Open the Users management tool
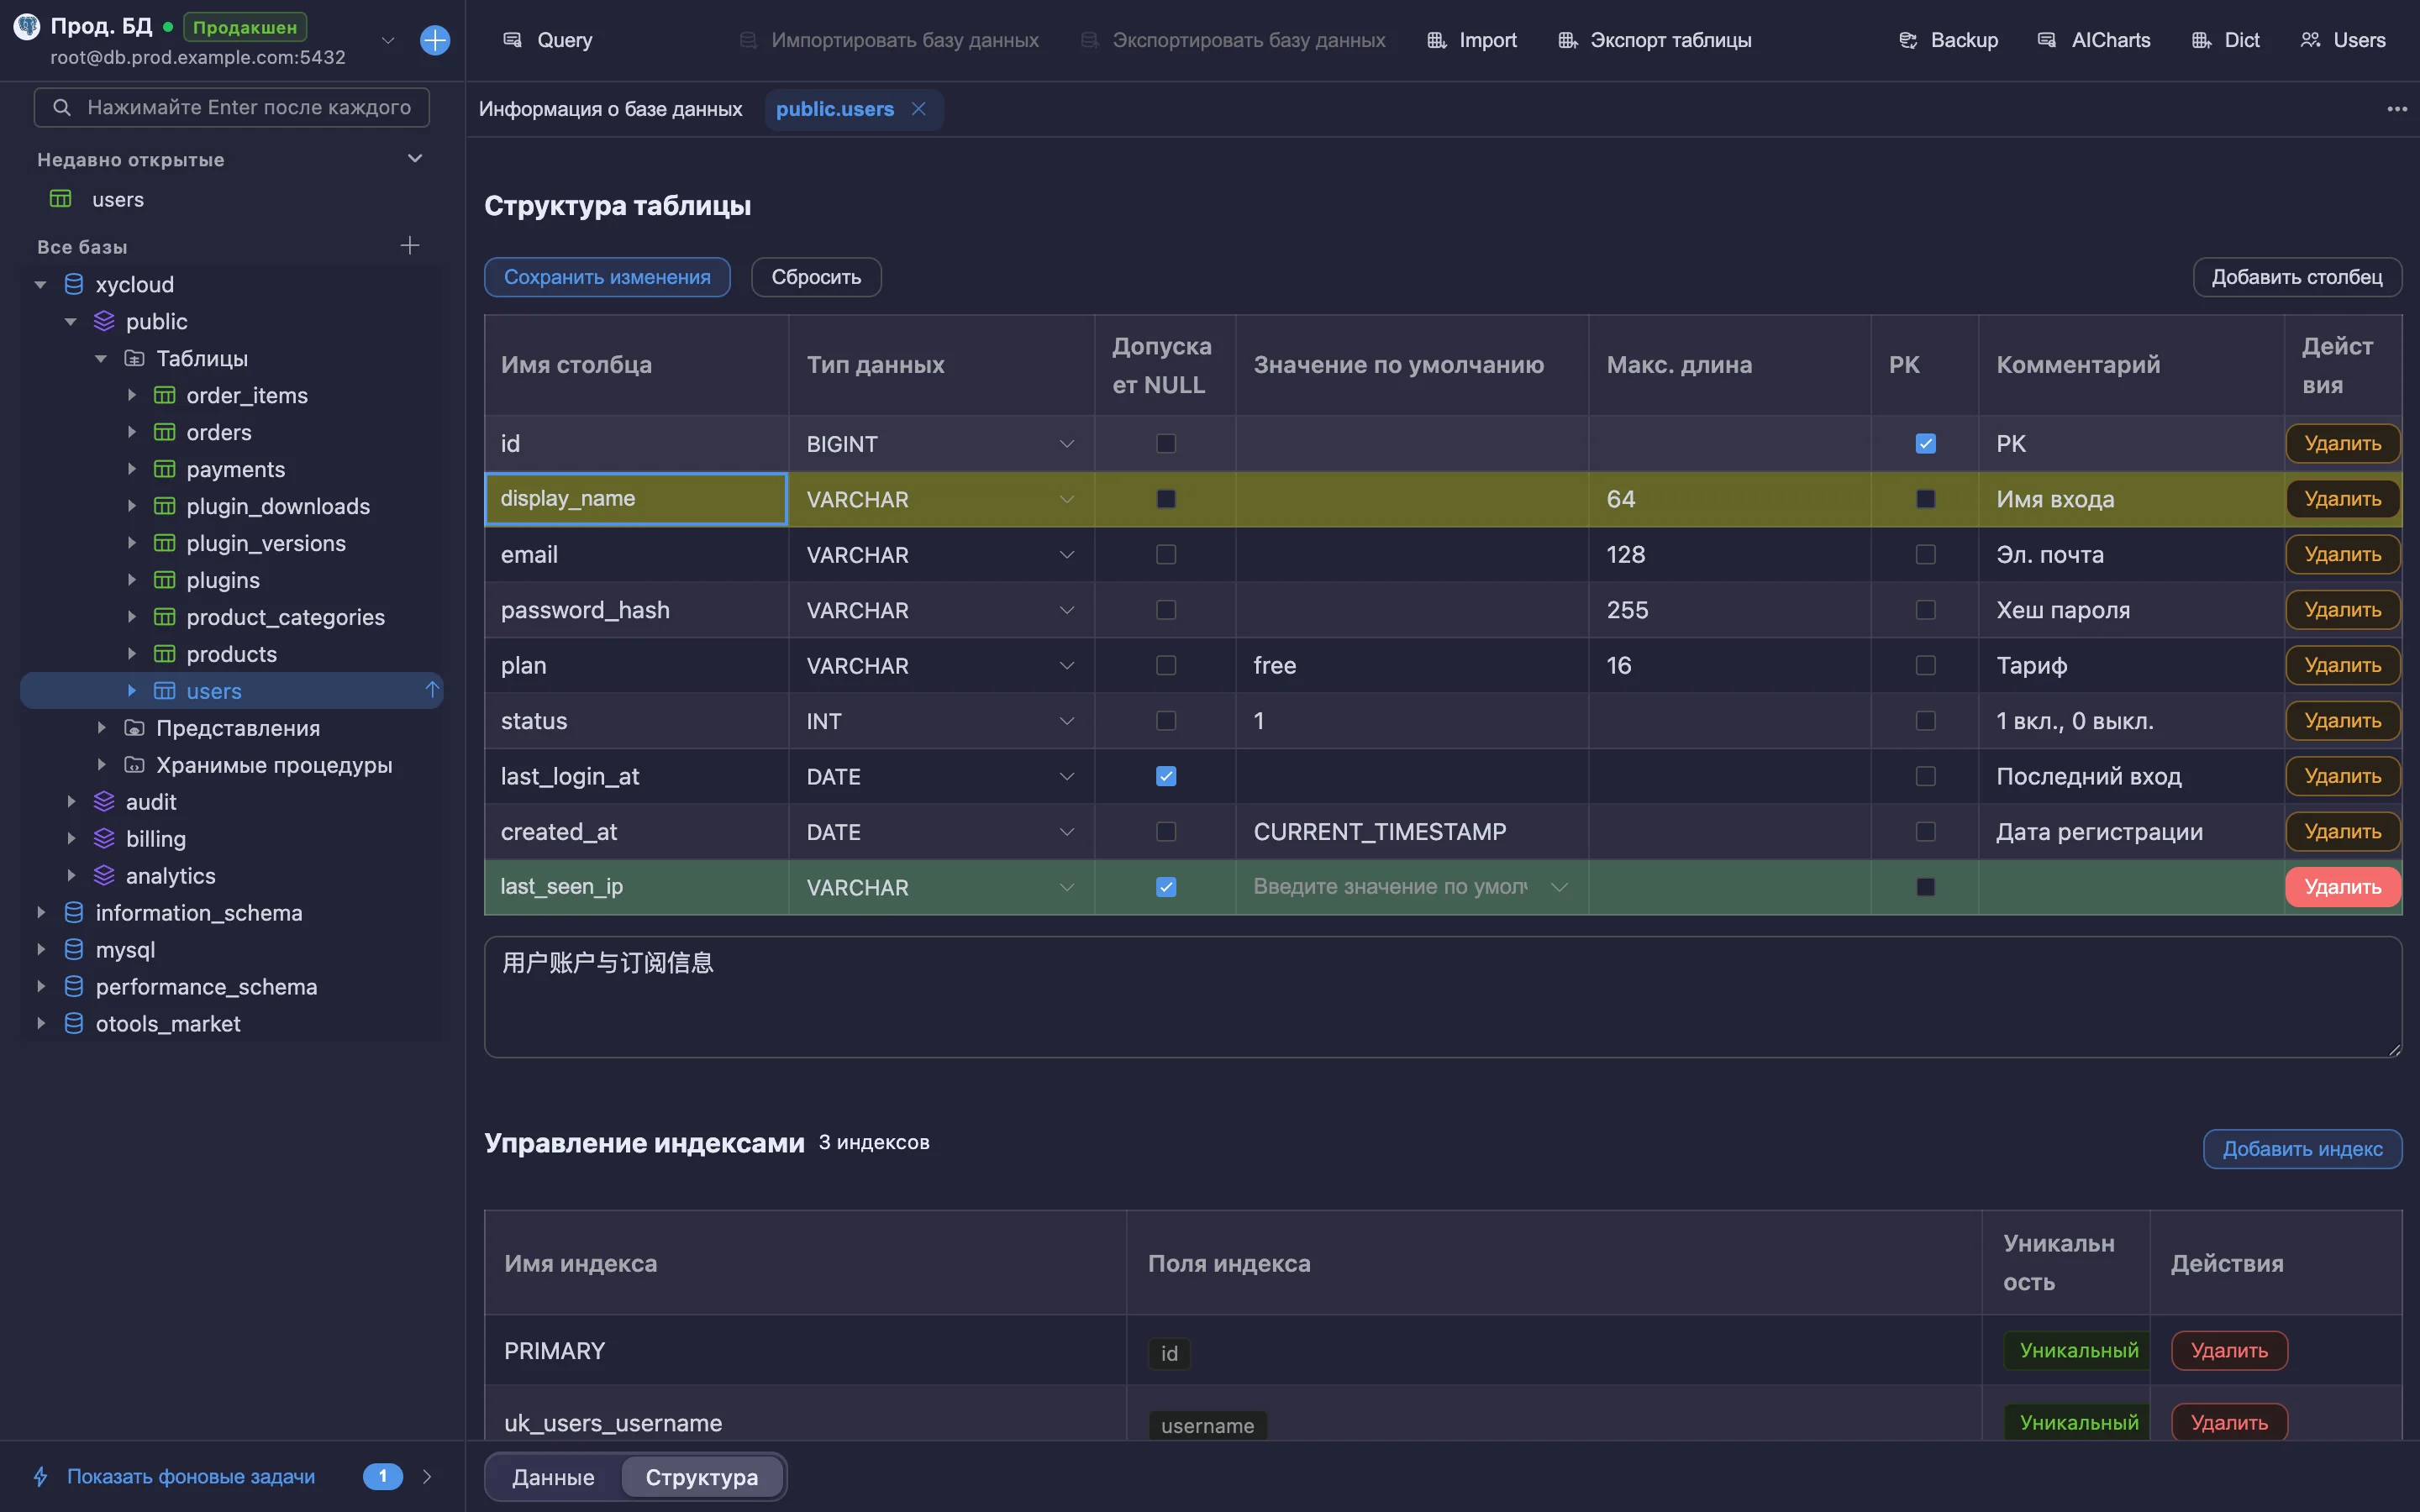The width and height of the screenshot is (2420, 1512). click(2343, 40)
